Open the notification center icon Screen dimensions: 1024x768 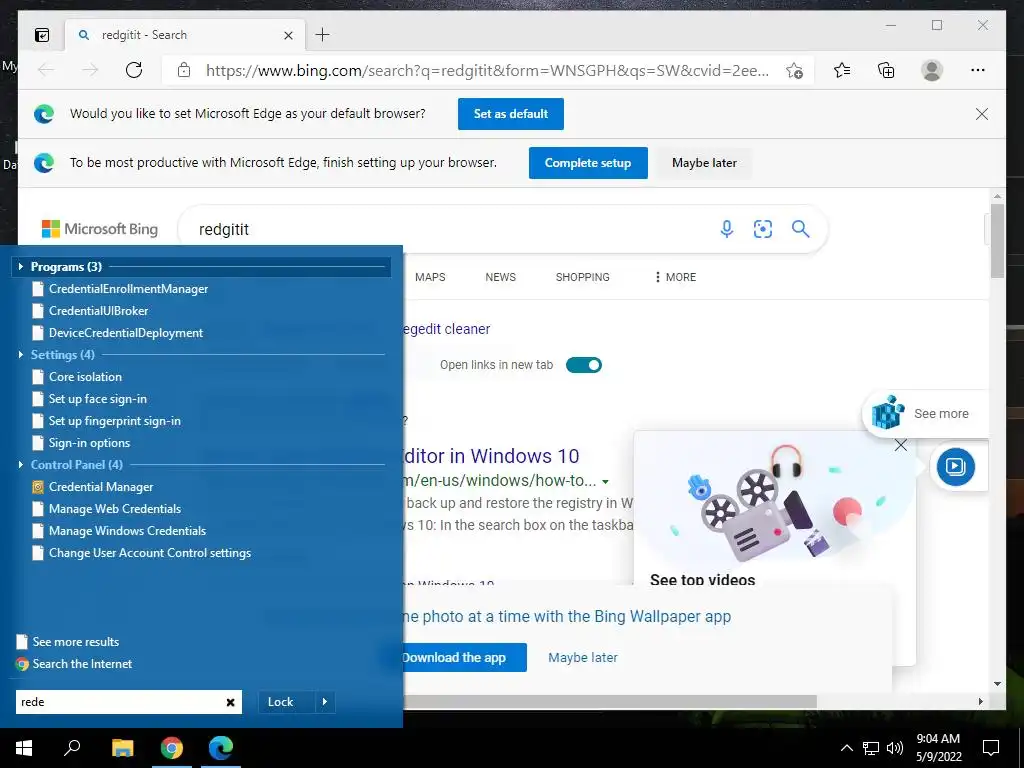[991, 748]
